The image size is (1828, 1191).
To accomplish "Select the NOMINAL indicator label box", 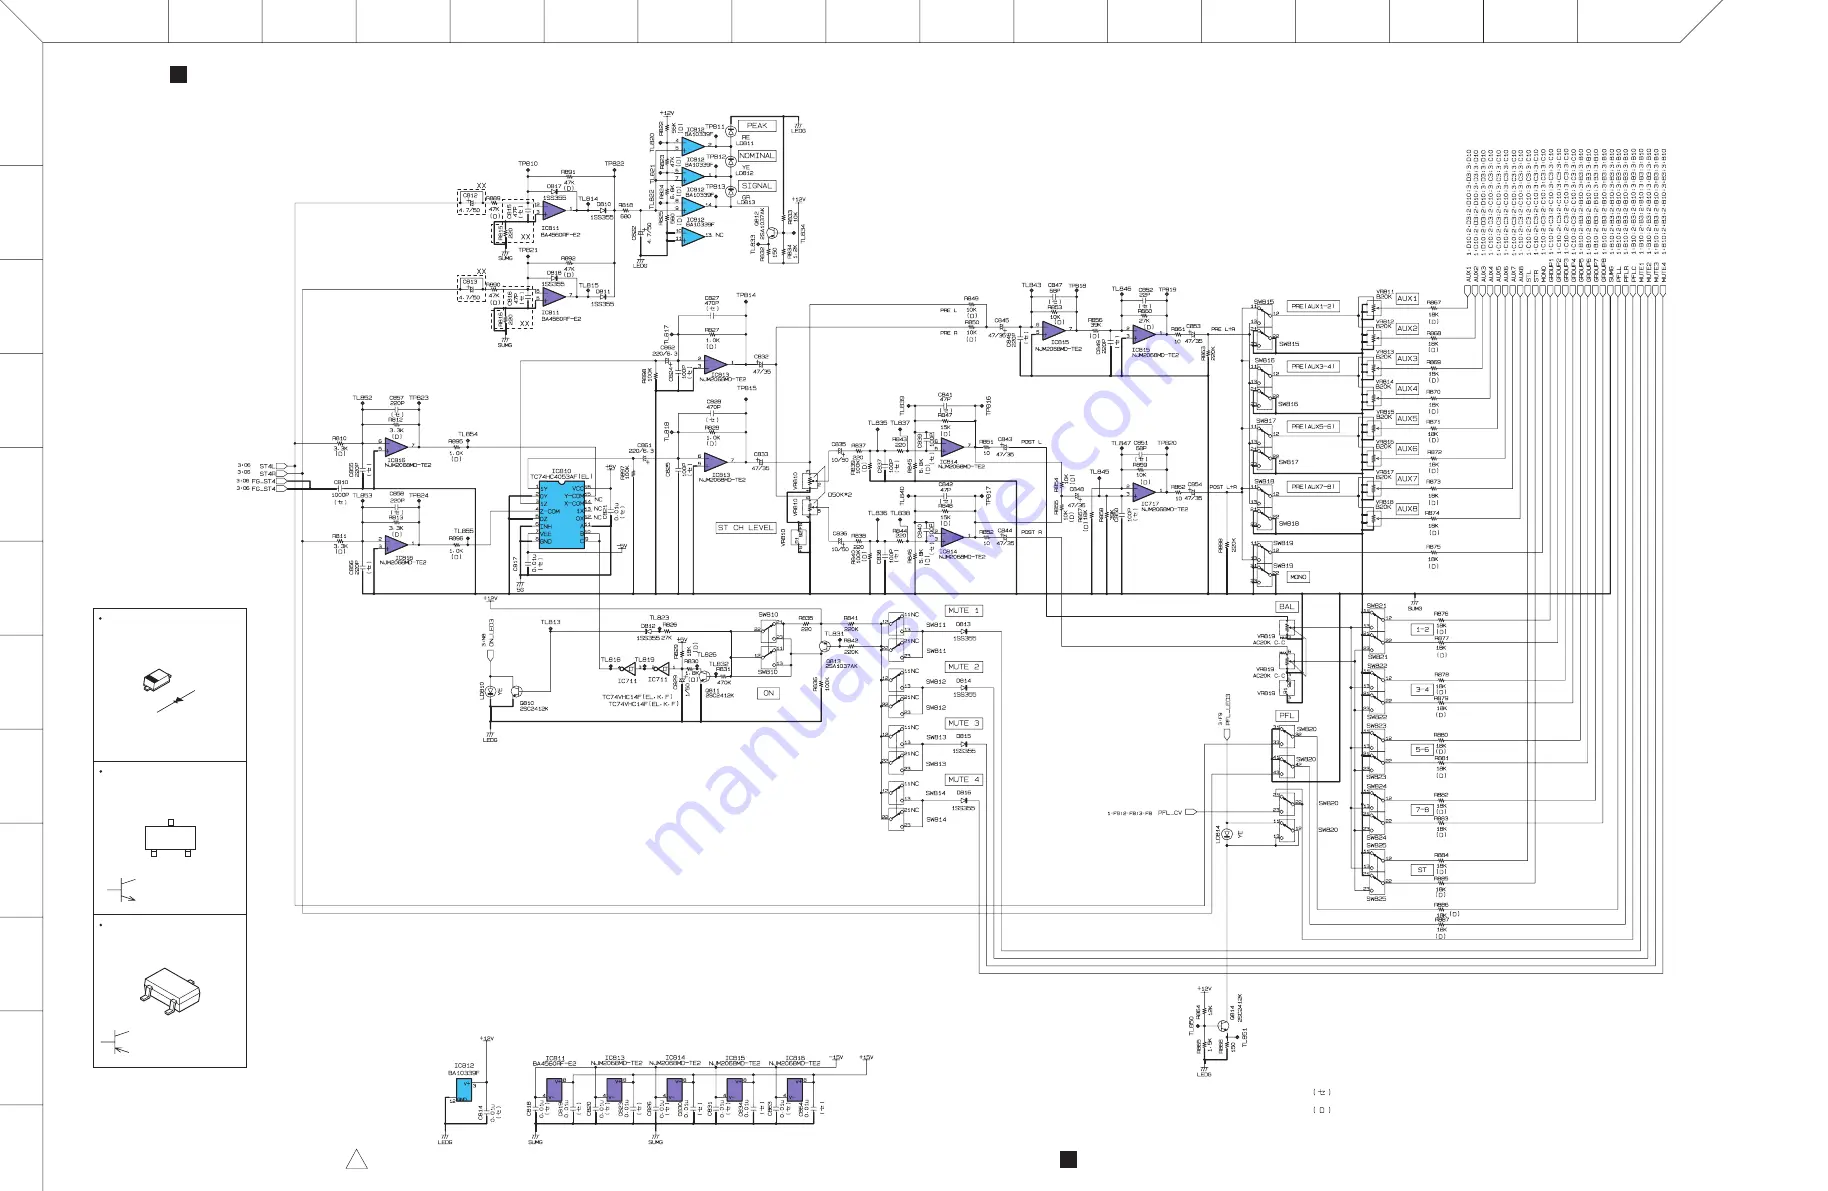I will (757, 156).
